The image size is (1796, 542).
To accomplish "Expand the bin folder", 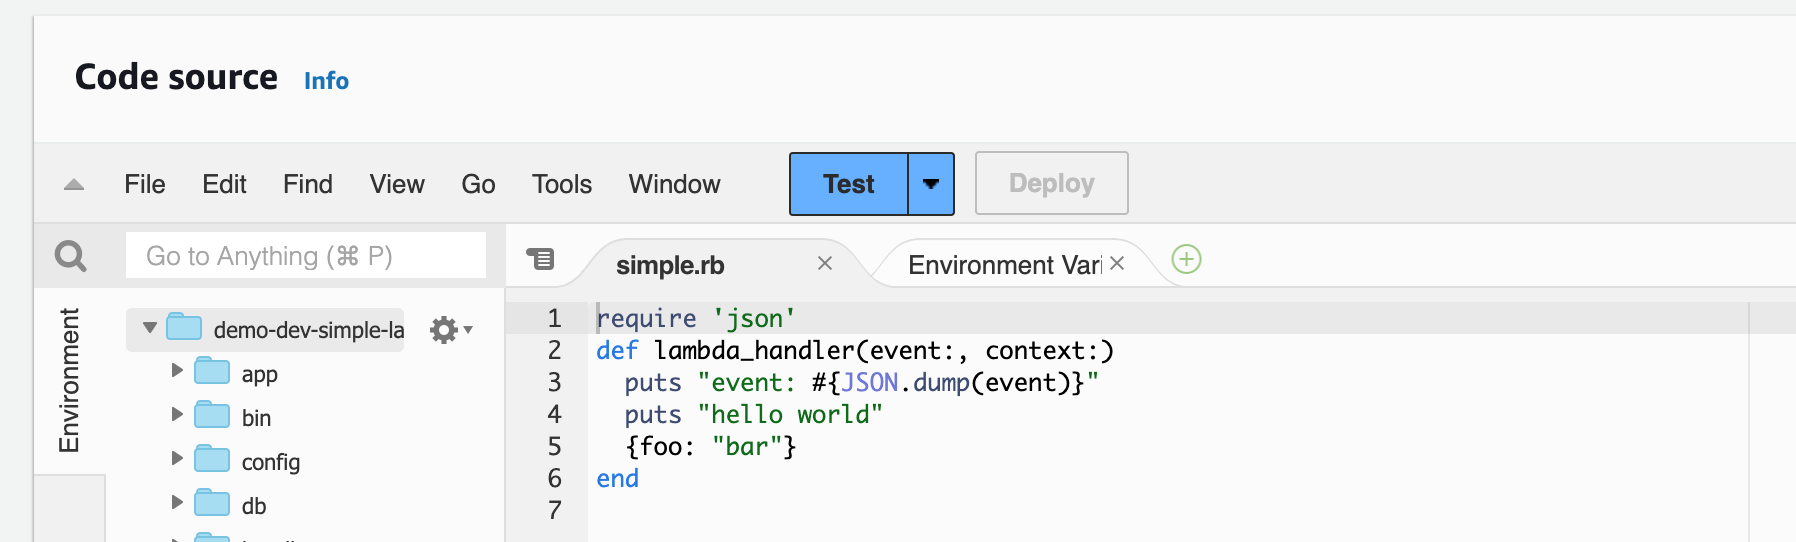I will coord(177,415).
